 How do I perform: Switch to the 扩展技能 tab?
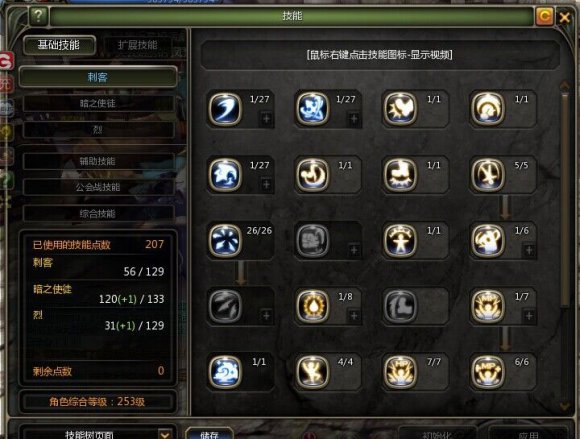click(137, 45)
